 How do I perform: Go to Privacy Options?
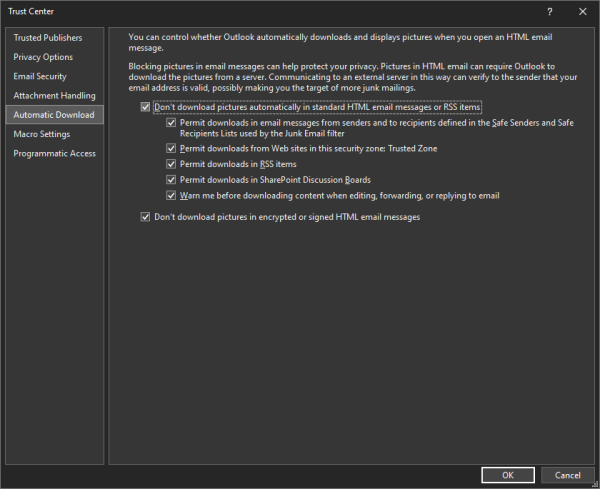click(x=55, y=57)
